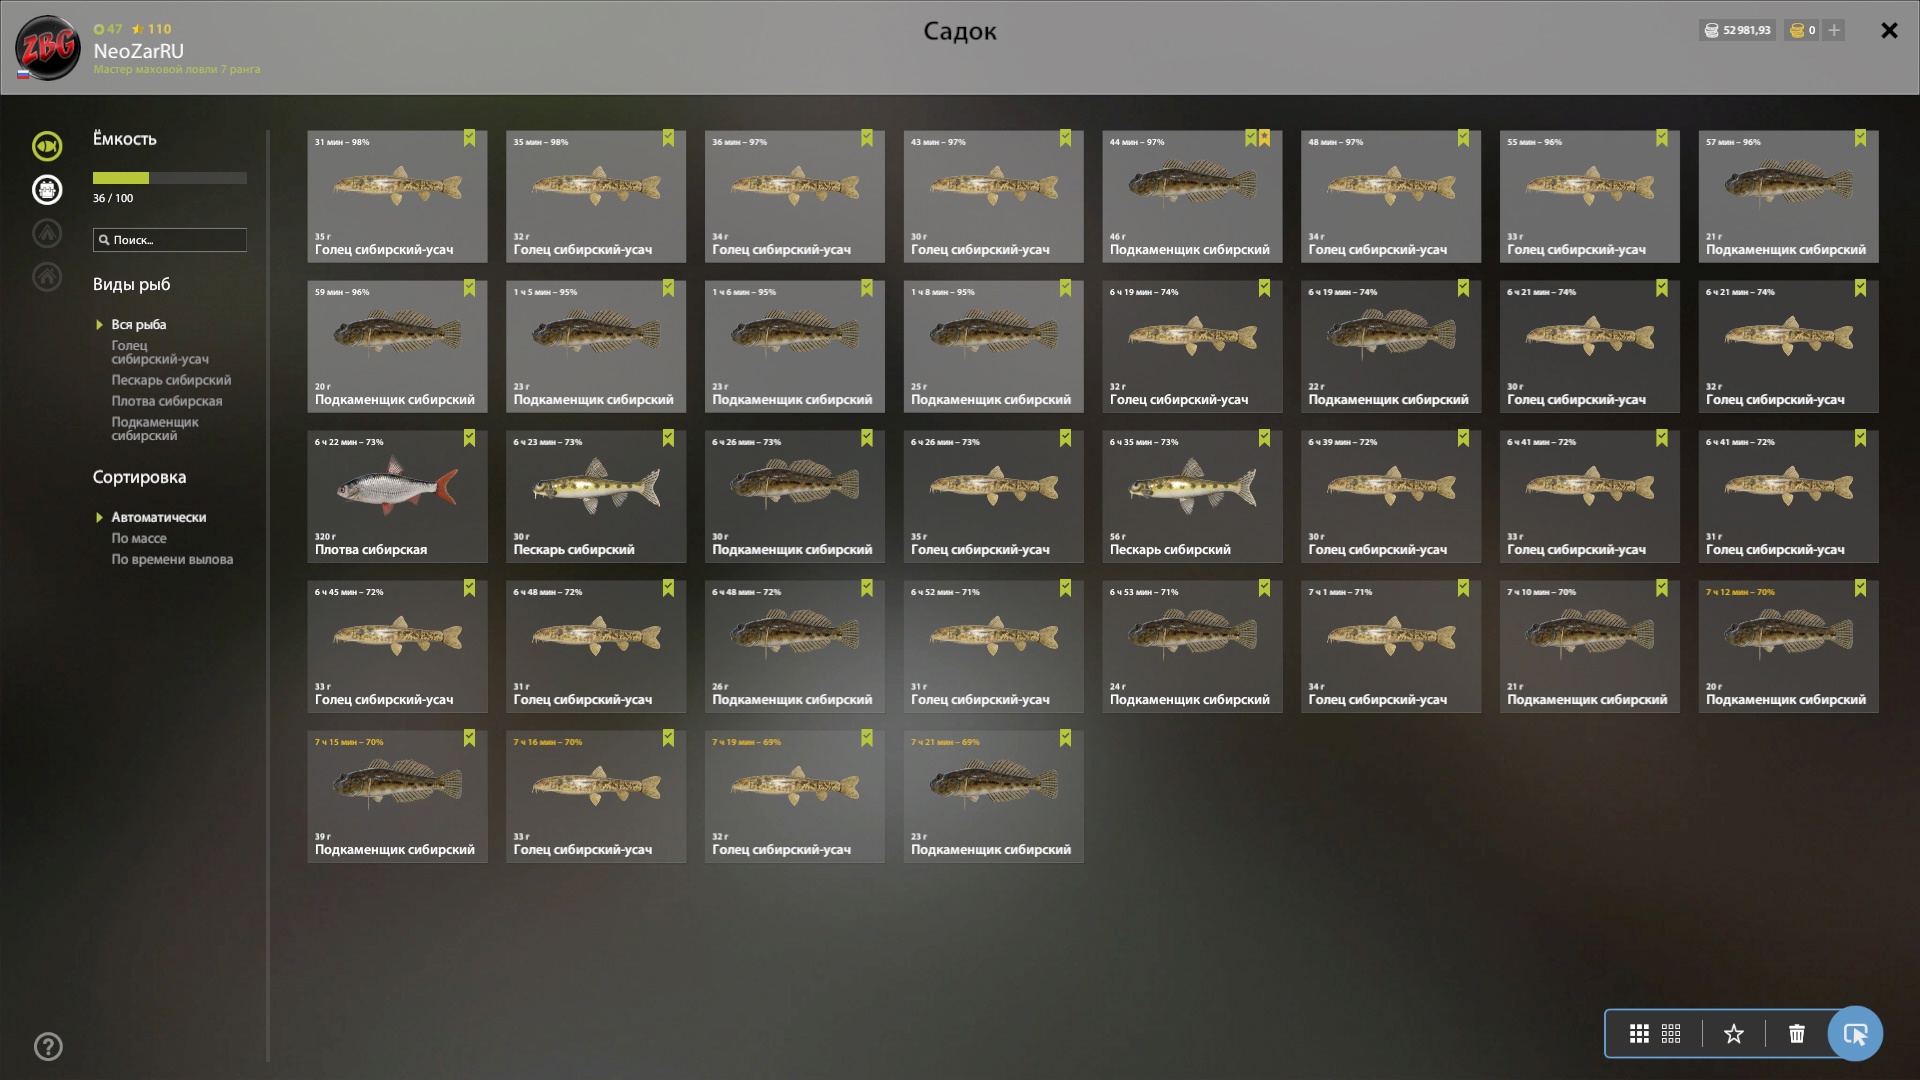Click the Ёмкость capacity progress bar
The image size is (1920, 1080).
[170, 178]
